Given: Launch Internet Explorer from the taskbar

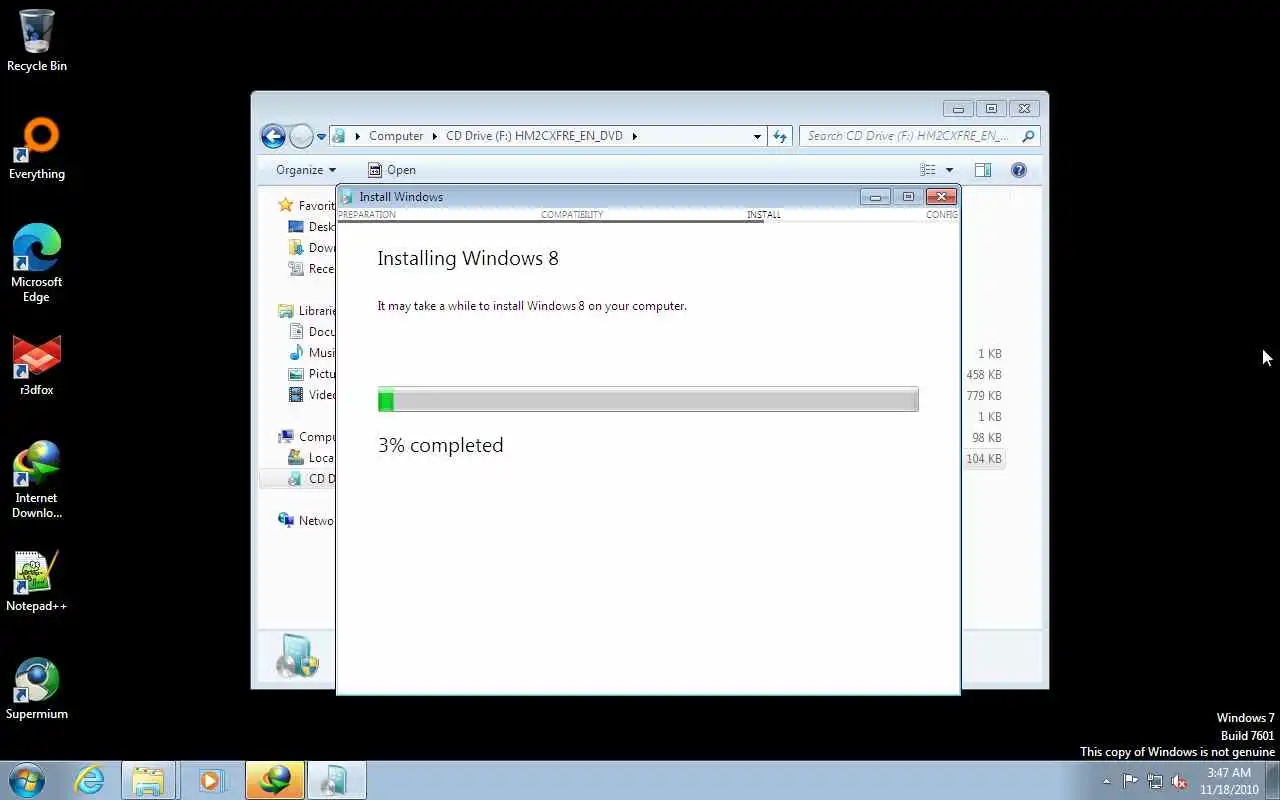Looking at the screenshot, I should coord(90,780).
